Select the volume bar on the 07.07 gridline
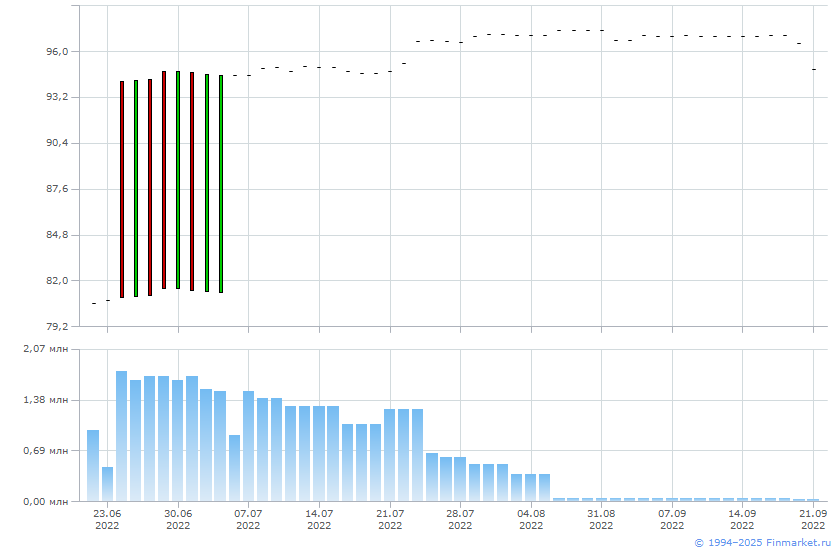 pyautogui.click(x=248, y=446)
